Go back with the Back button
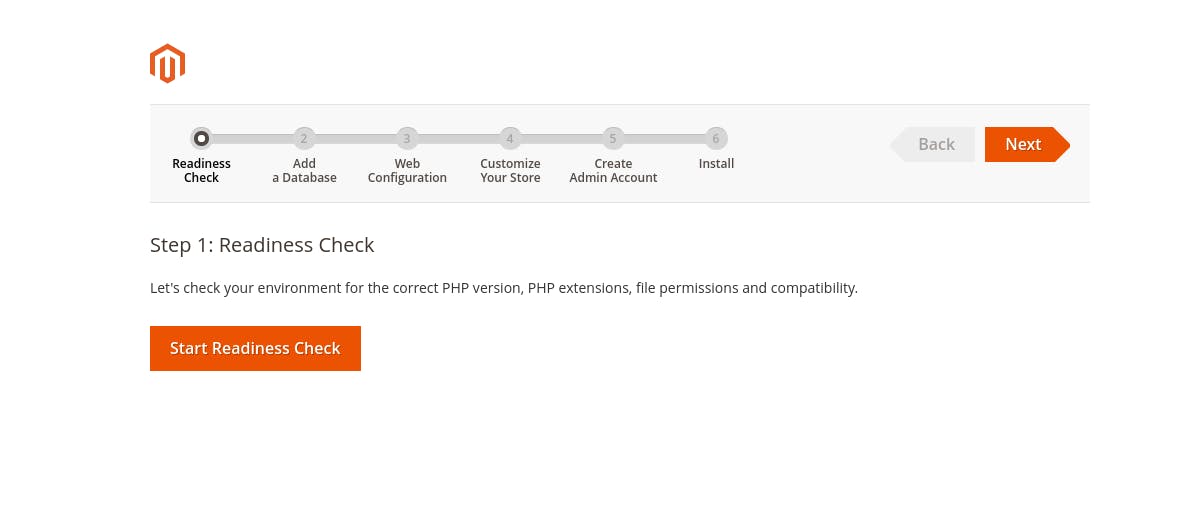Viewport: 1179px width, 516px height. click(935, 144)
